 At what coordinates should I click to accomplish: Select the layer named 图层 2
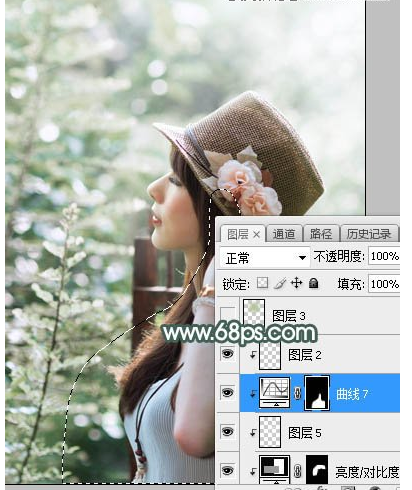(305, 355)
